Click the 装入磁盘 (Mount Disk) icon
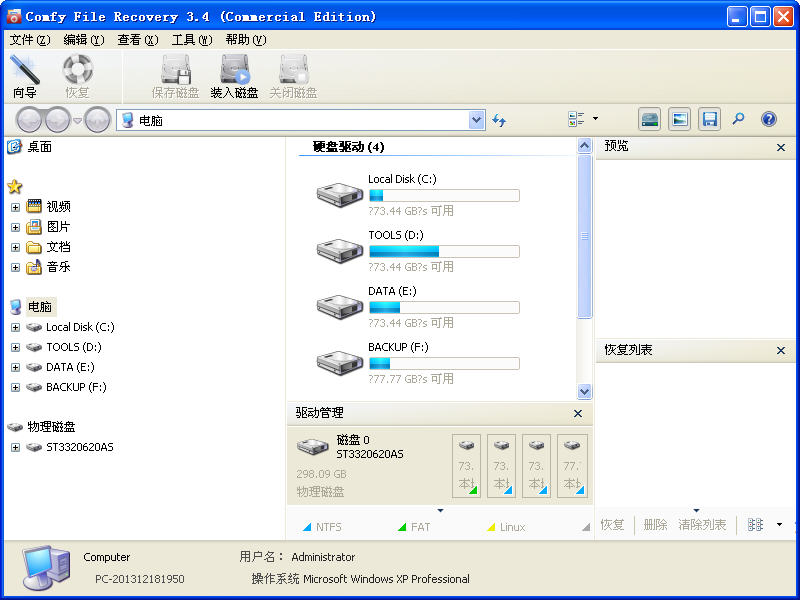Image resolution: width=800 pixels, height=600 pixels. pyautogui.click(x=235, y=75)
